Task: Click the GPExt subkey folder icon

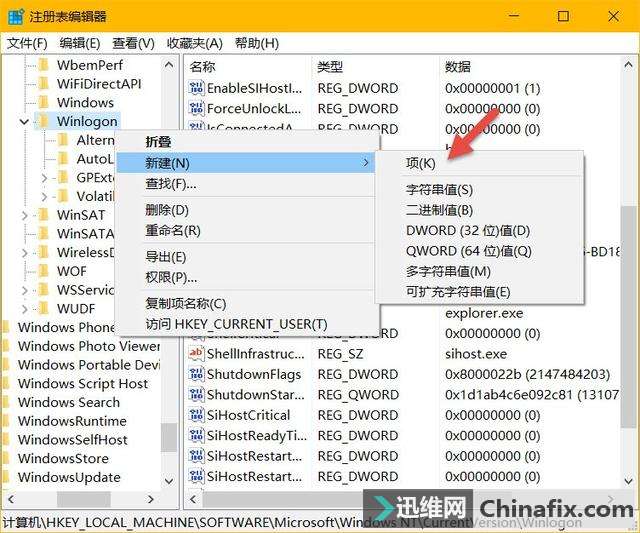Action: pyautogui.click(x=63, y=178)
